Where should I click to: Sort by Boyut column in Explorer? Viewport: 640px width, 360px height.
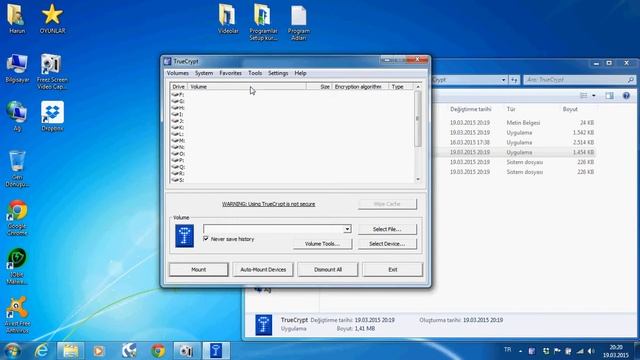coord(570,109)
